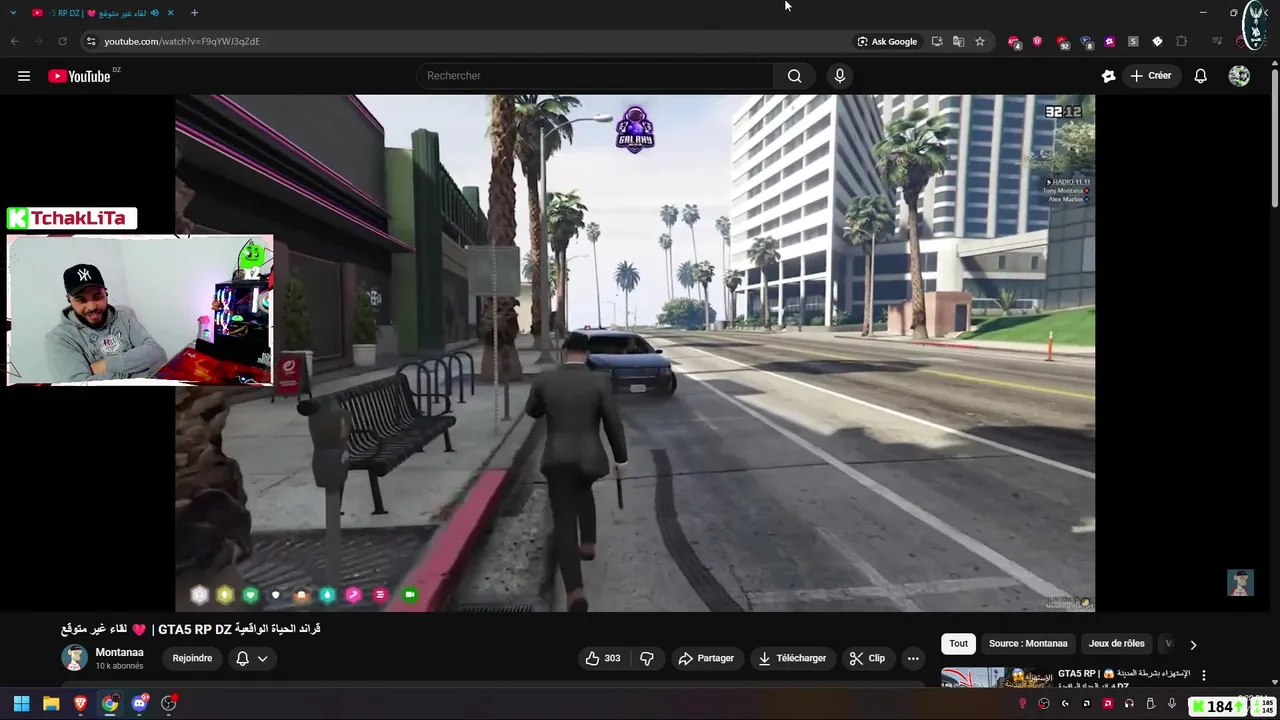This screenshot has height=720, width=1280.
Task: Open Montanaa channel name link
Action: [119, 652]
